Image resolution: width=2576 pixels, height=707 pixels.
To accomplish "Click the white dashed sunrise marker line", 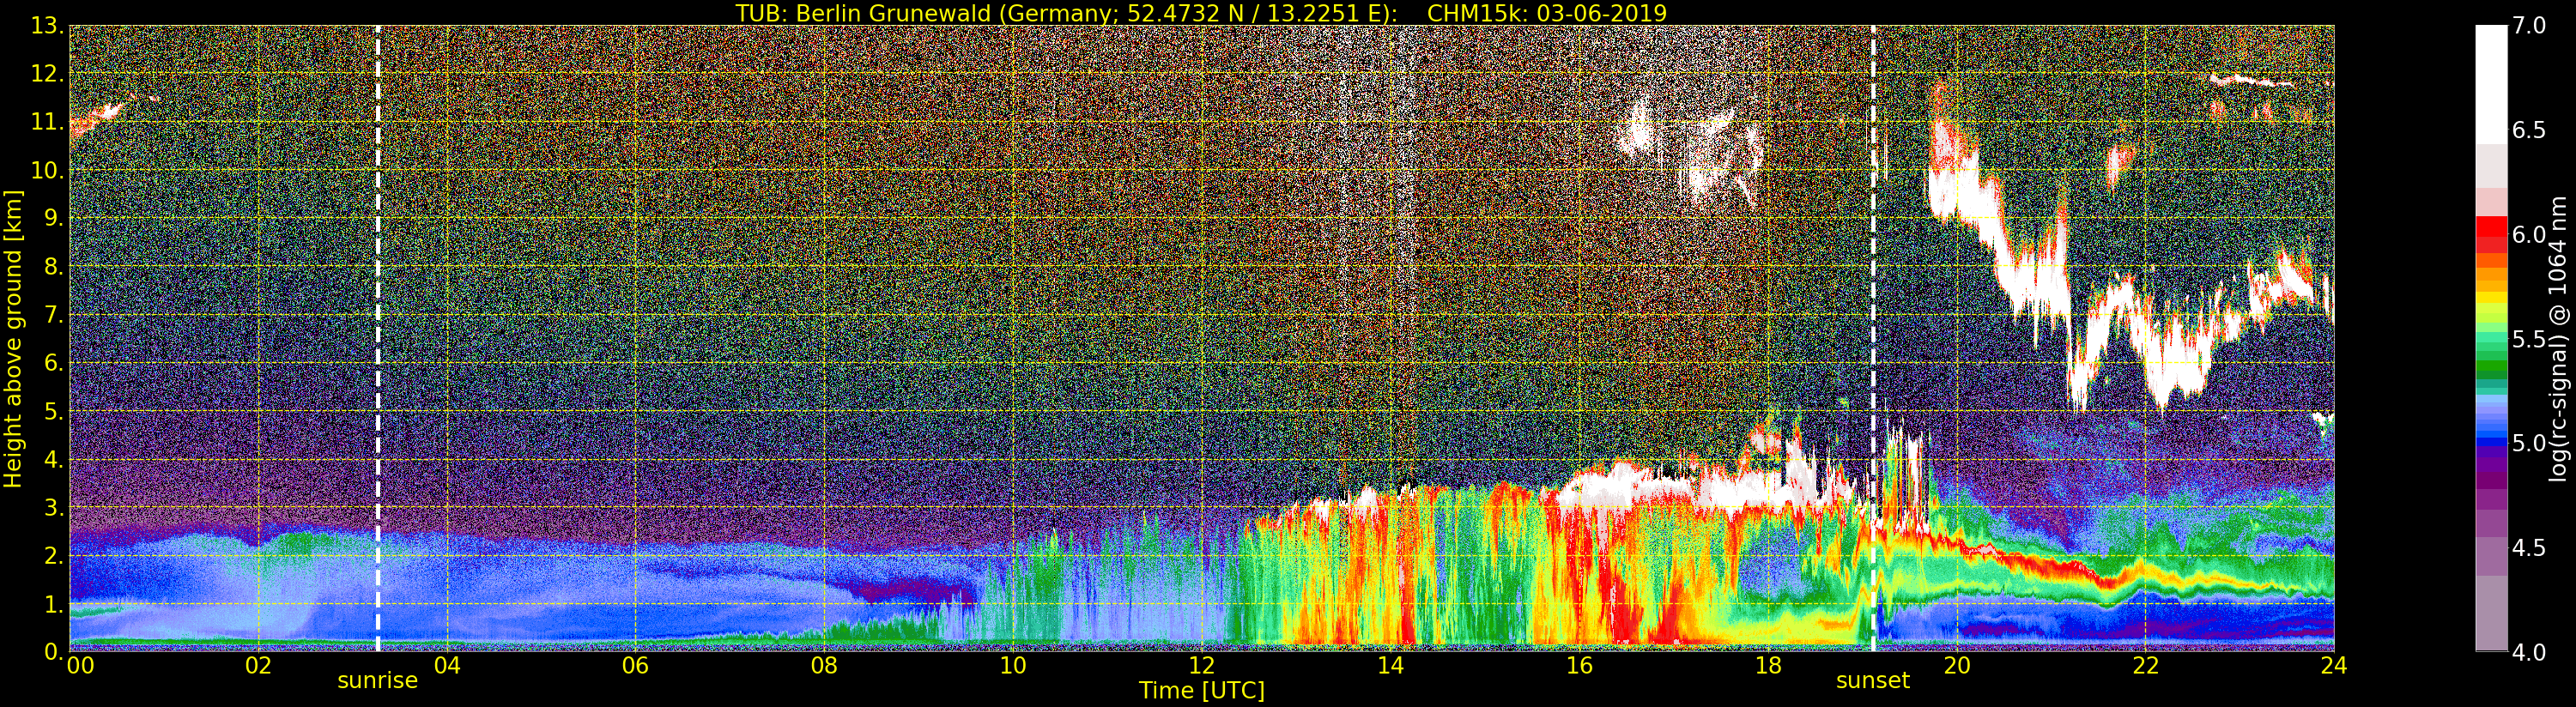I will tap(377, 340).
